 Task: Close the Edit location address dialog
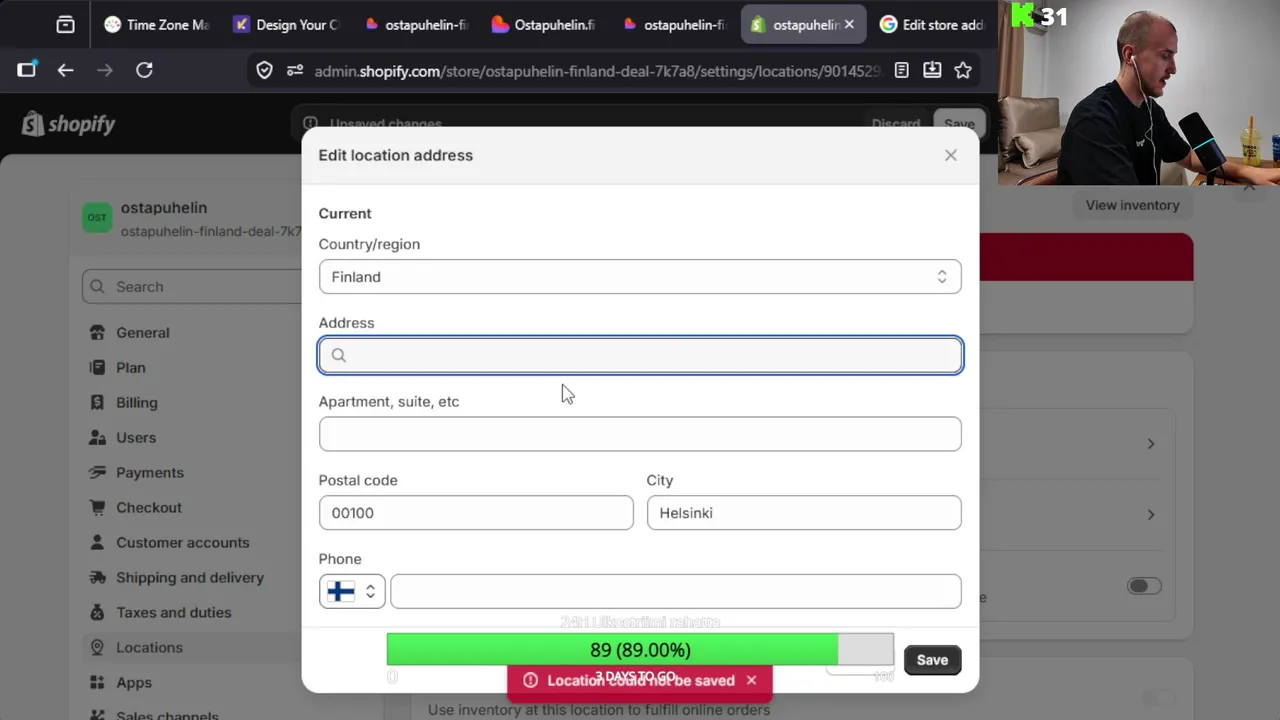pos(950,155)
